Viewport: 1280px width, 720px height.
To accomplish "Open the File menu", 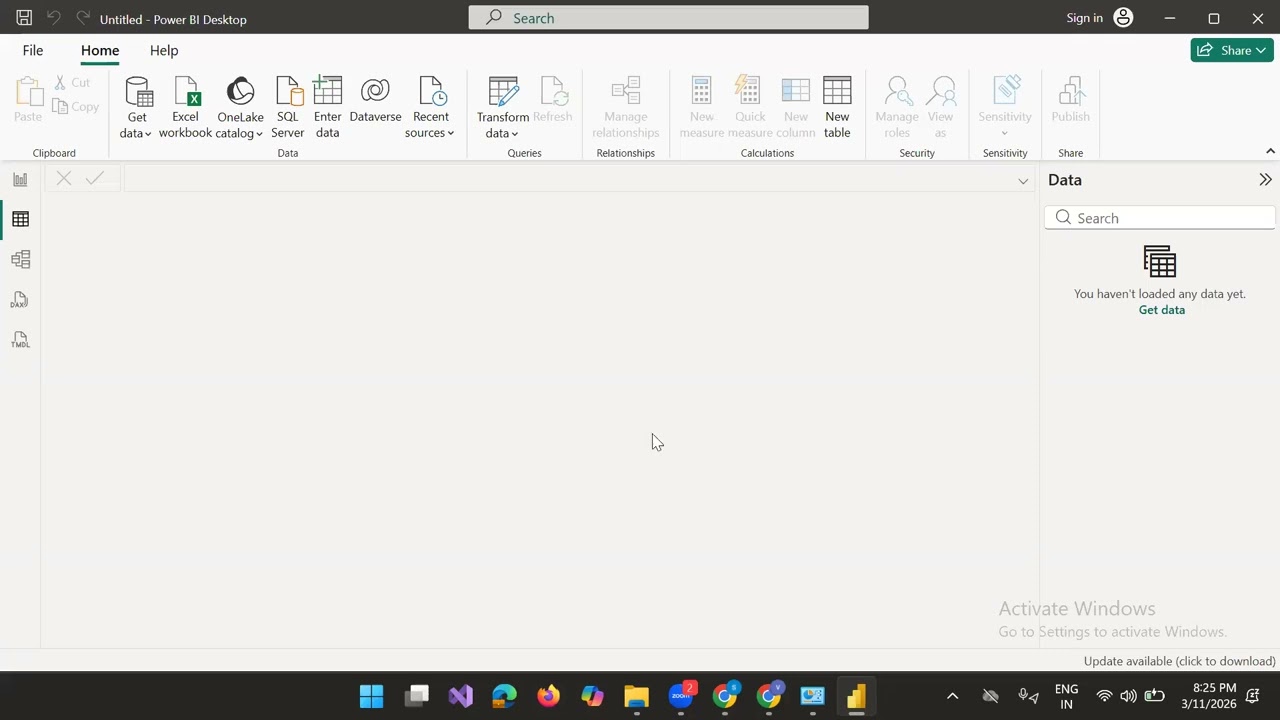I will [33, 50].
